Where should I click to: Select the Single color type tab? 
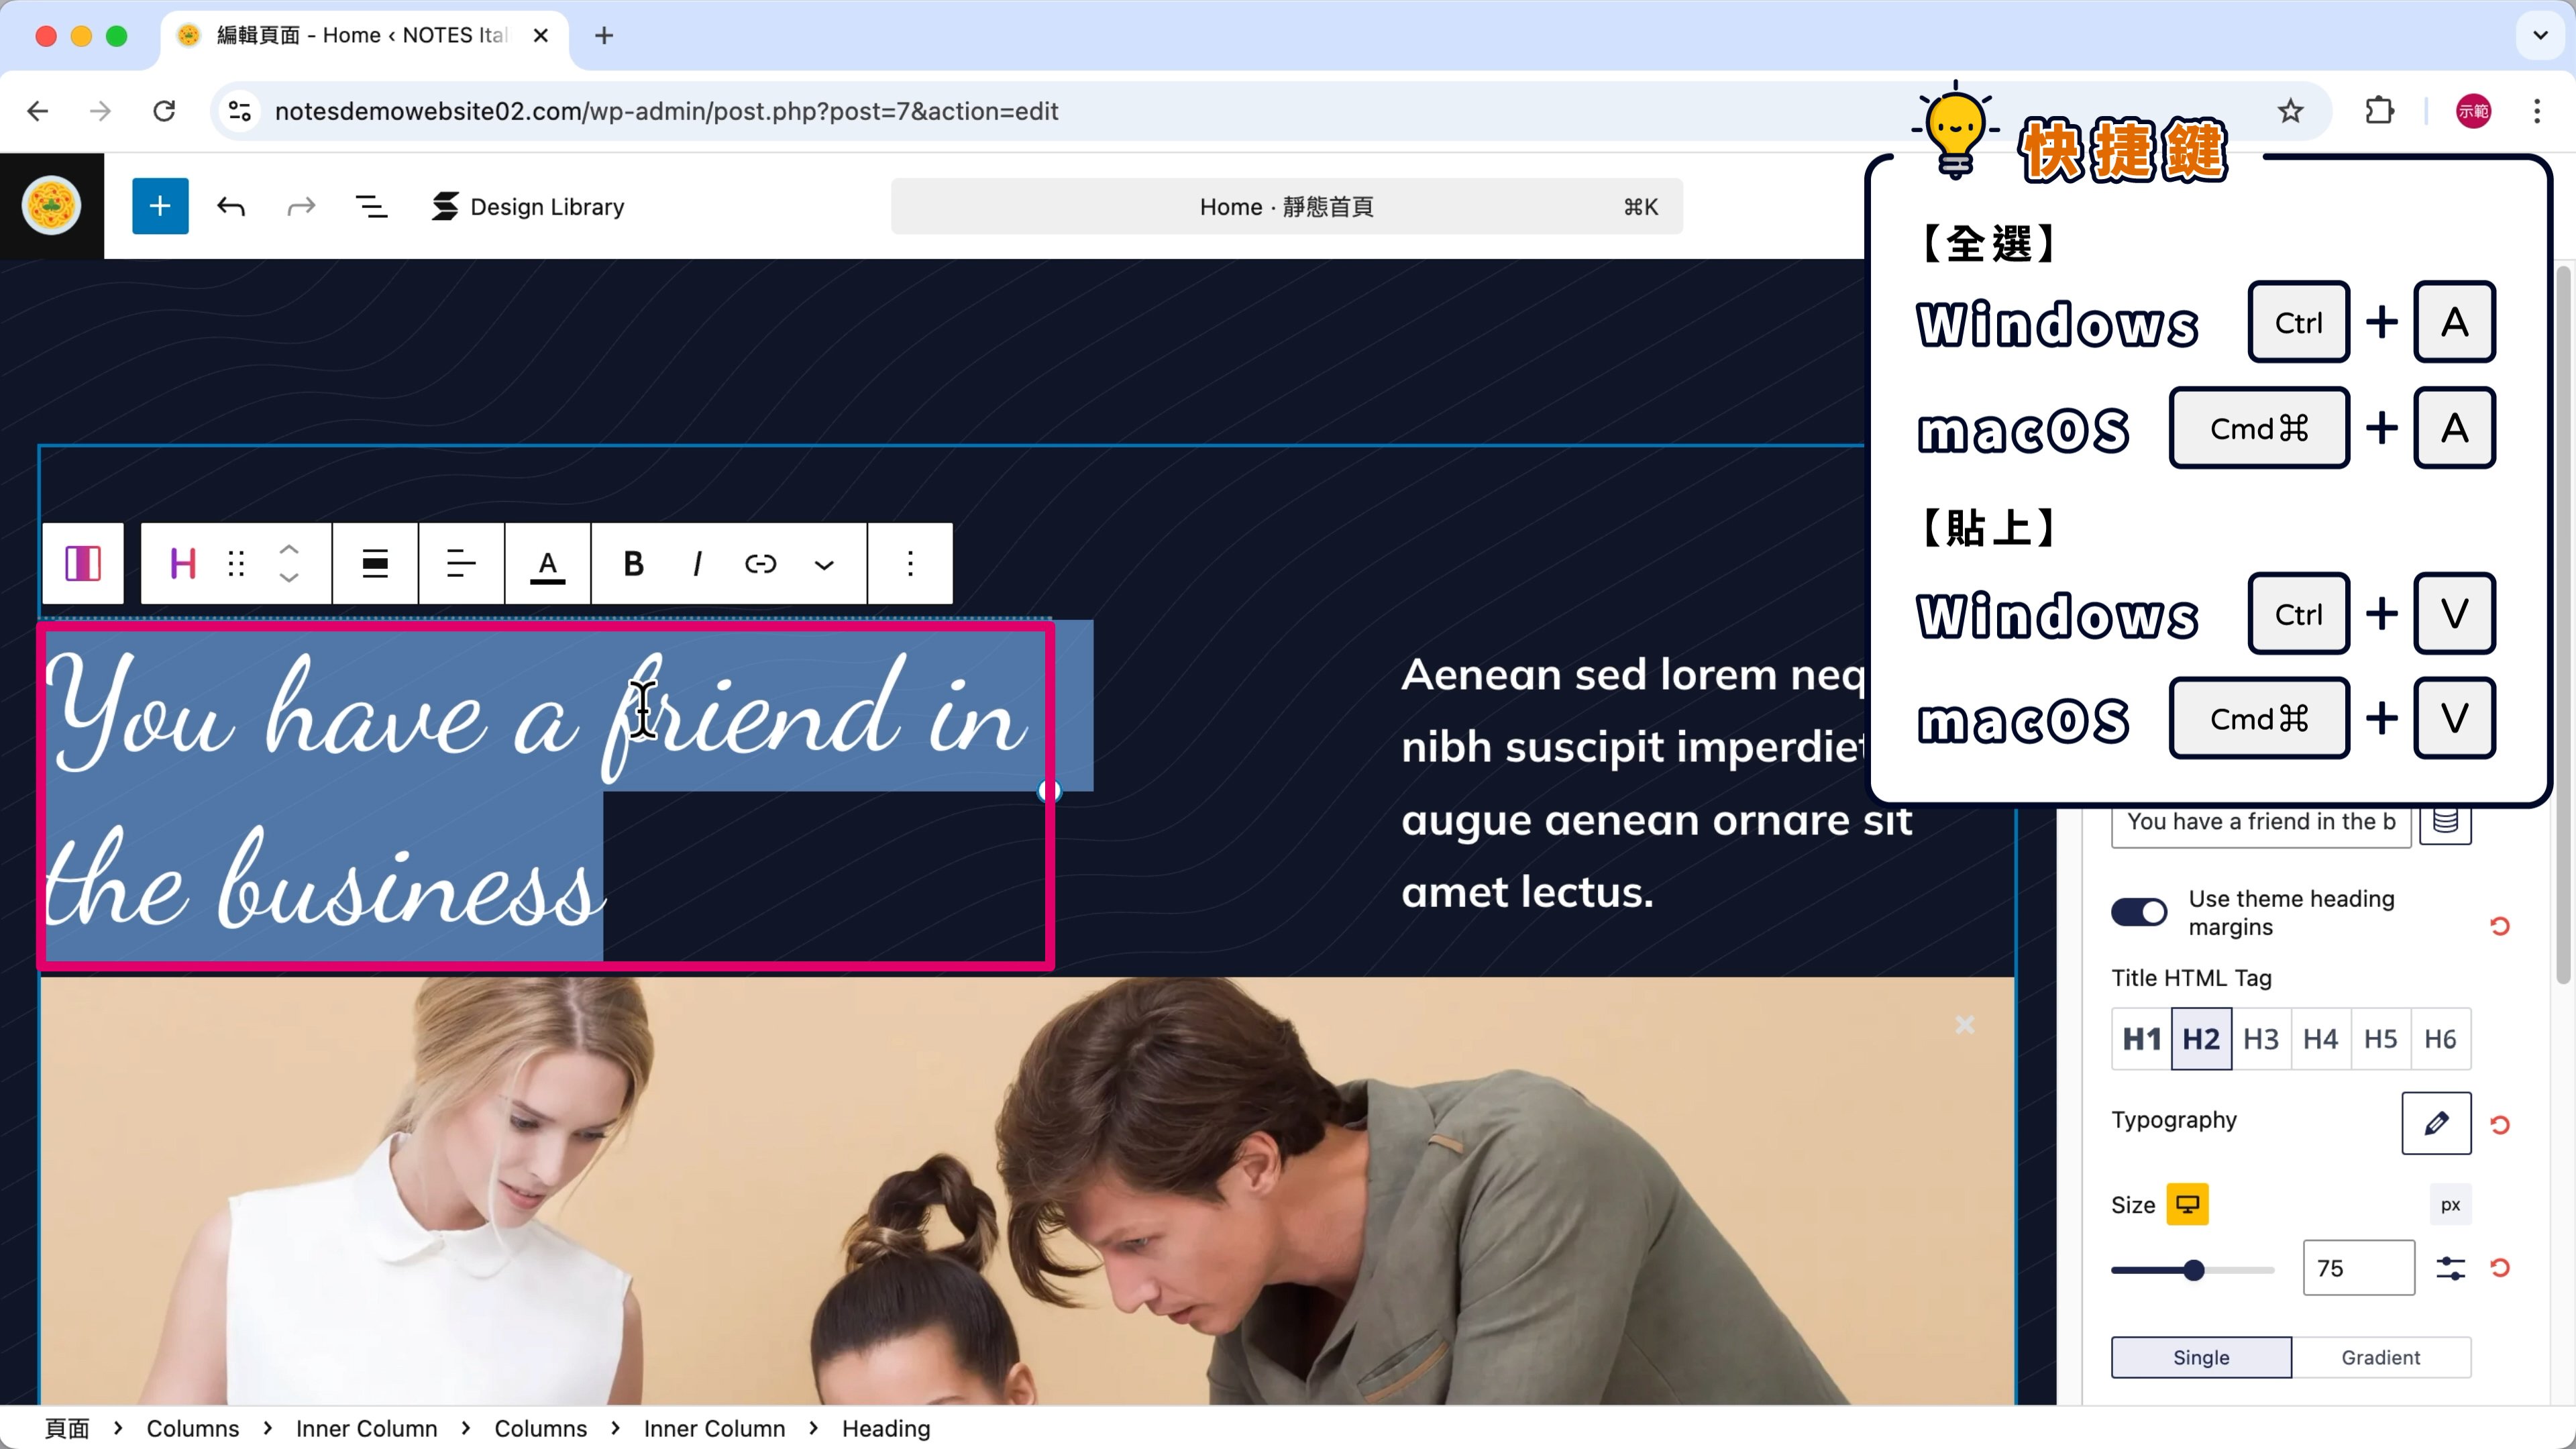pos(2201,1357)
